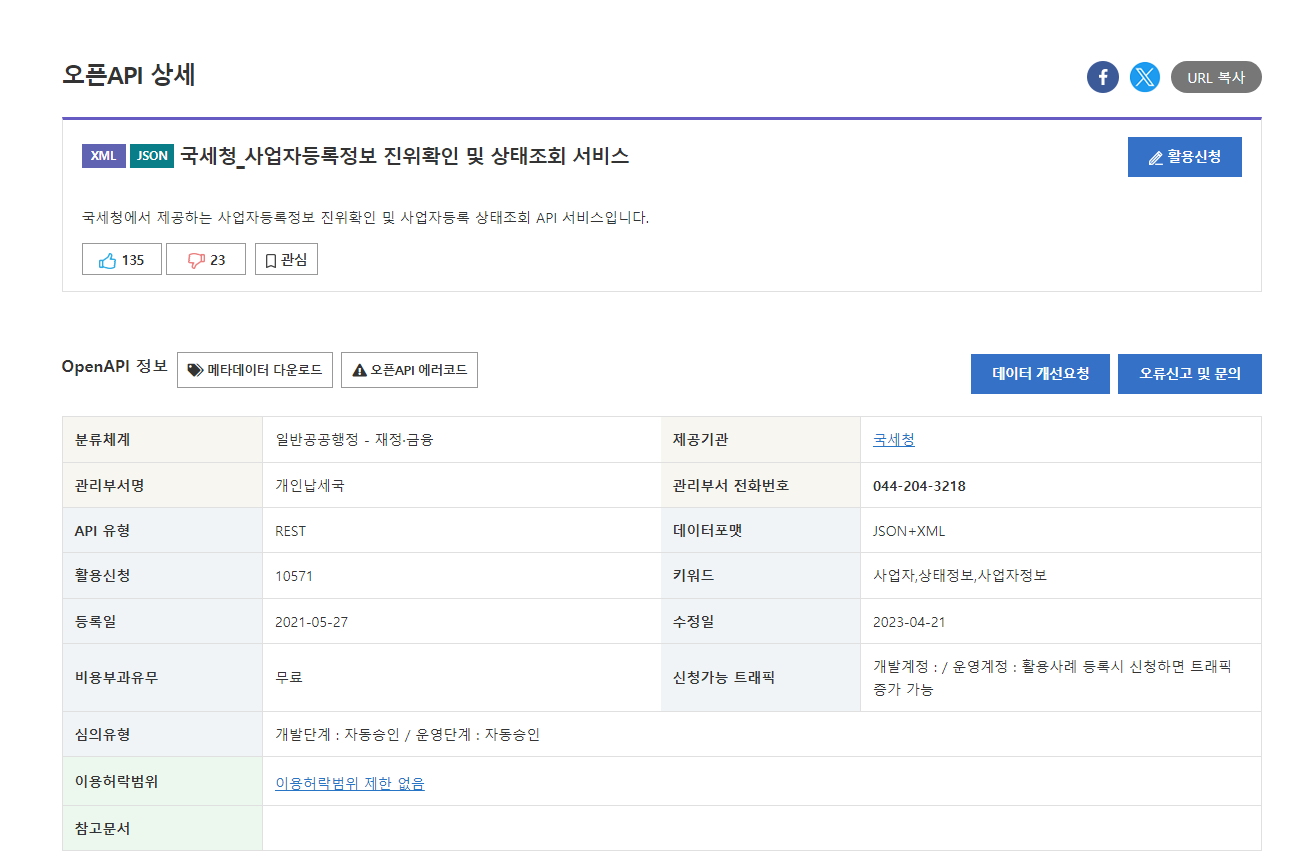The height and width of the screenshot is (865, 1311).
Task: Click the 데이터포맷 header cell
Action: point(760,530)
